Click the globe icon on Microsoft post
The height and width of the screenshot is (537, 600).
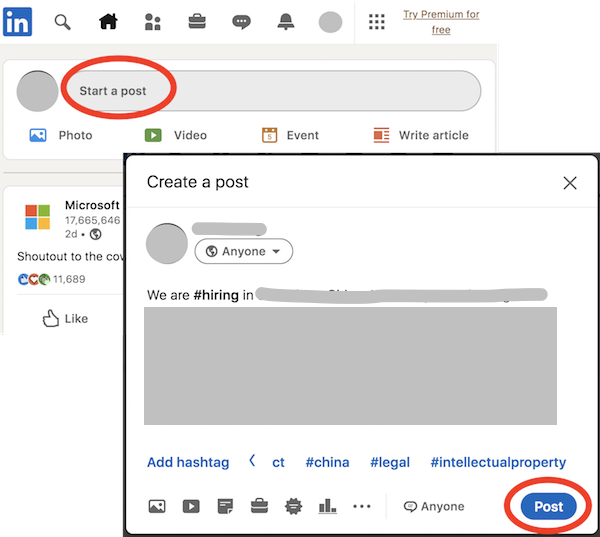click(95, 234)
